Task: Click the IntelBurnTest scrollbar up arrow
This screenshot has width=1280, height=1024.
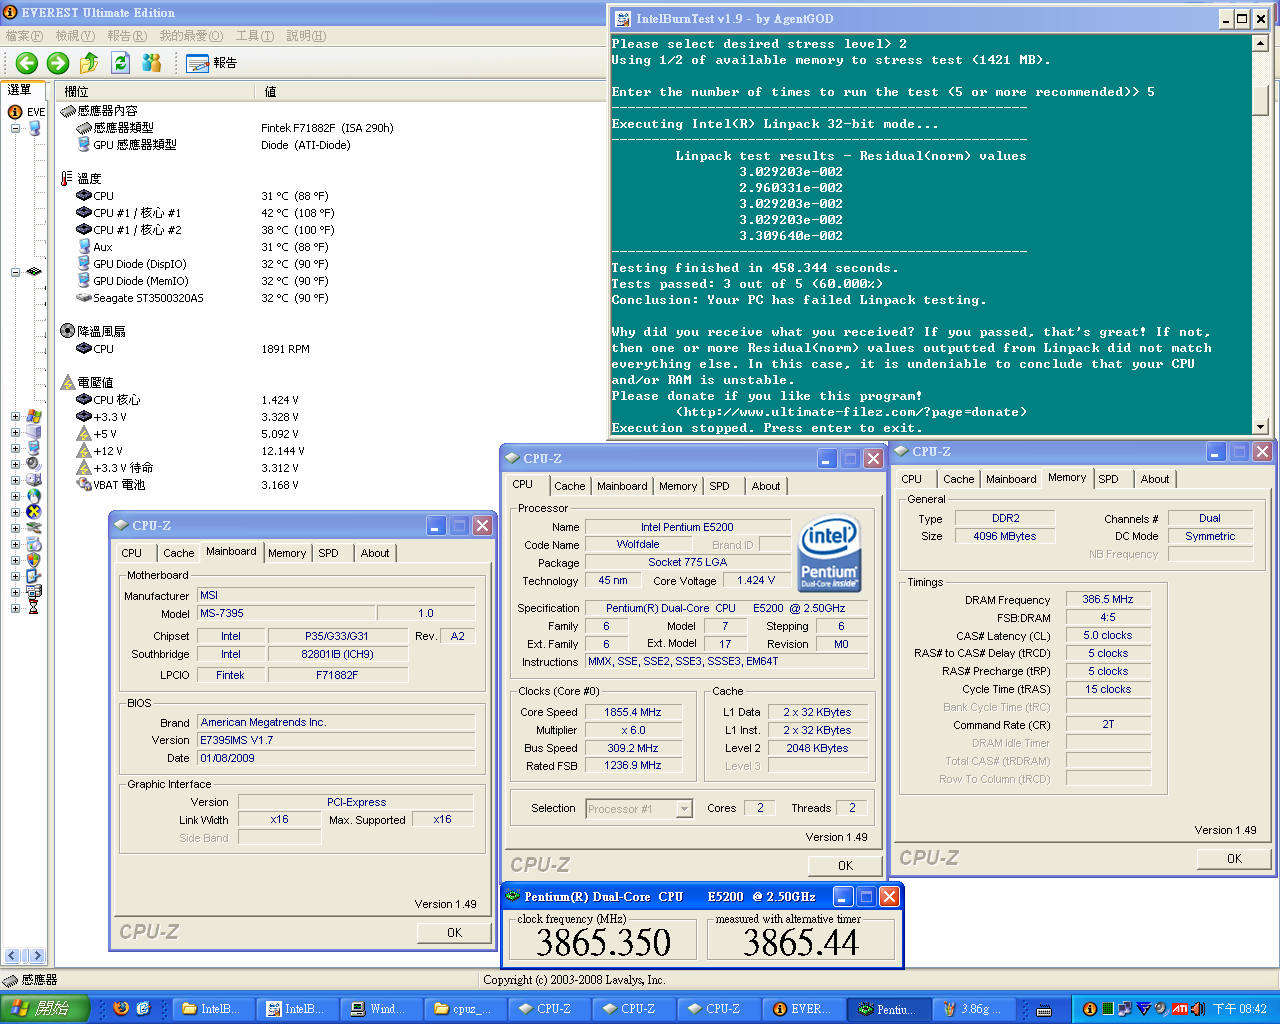Action: click(1260, 44)
